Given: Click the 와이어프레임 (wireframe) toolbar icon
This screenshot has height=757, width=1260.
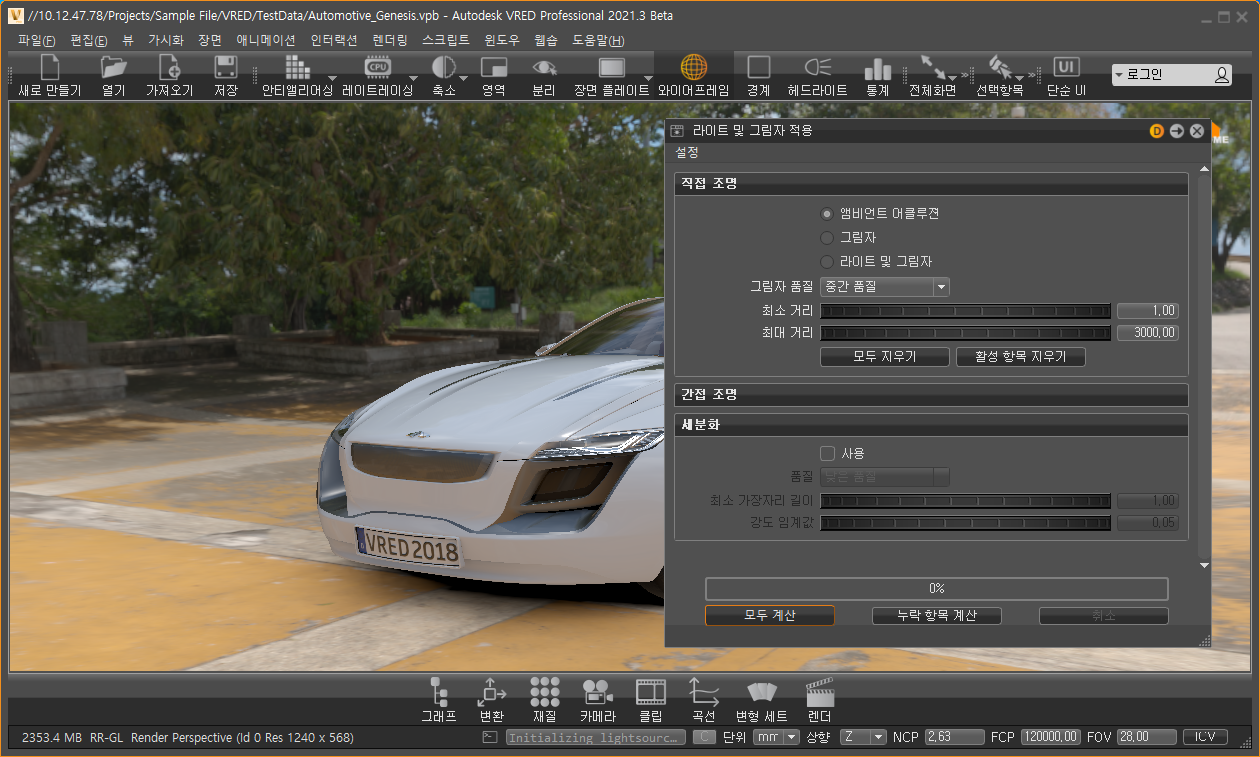Looking at the screenshot, I should click(x=693, y=75).
